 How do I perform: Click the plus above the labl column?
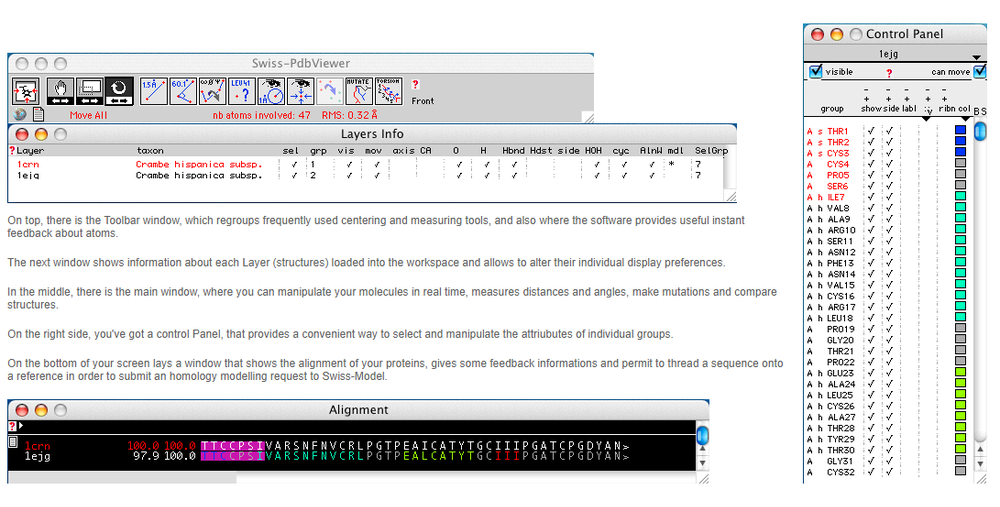pos(907,99)
